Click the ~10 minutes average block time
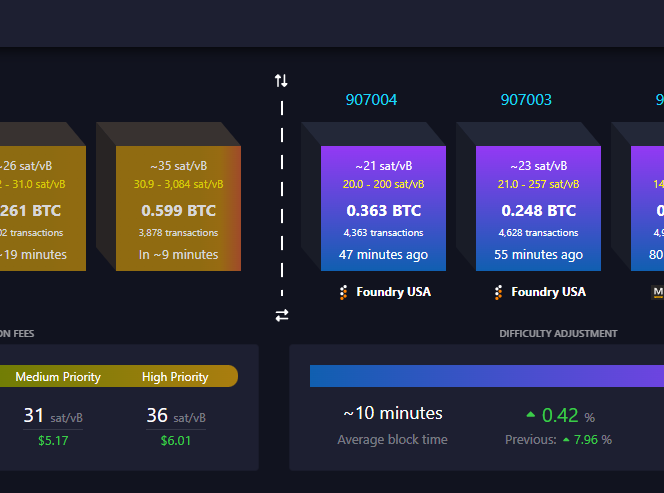664x493 pixels. tap(393, 413)
